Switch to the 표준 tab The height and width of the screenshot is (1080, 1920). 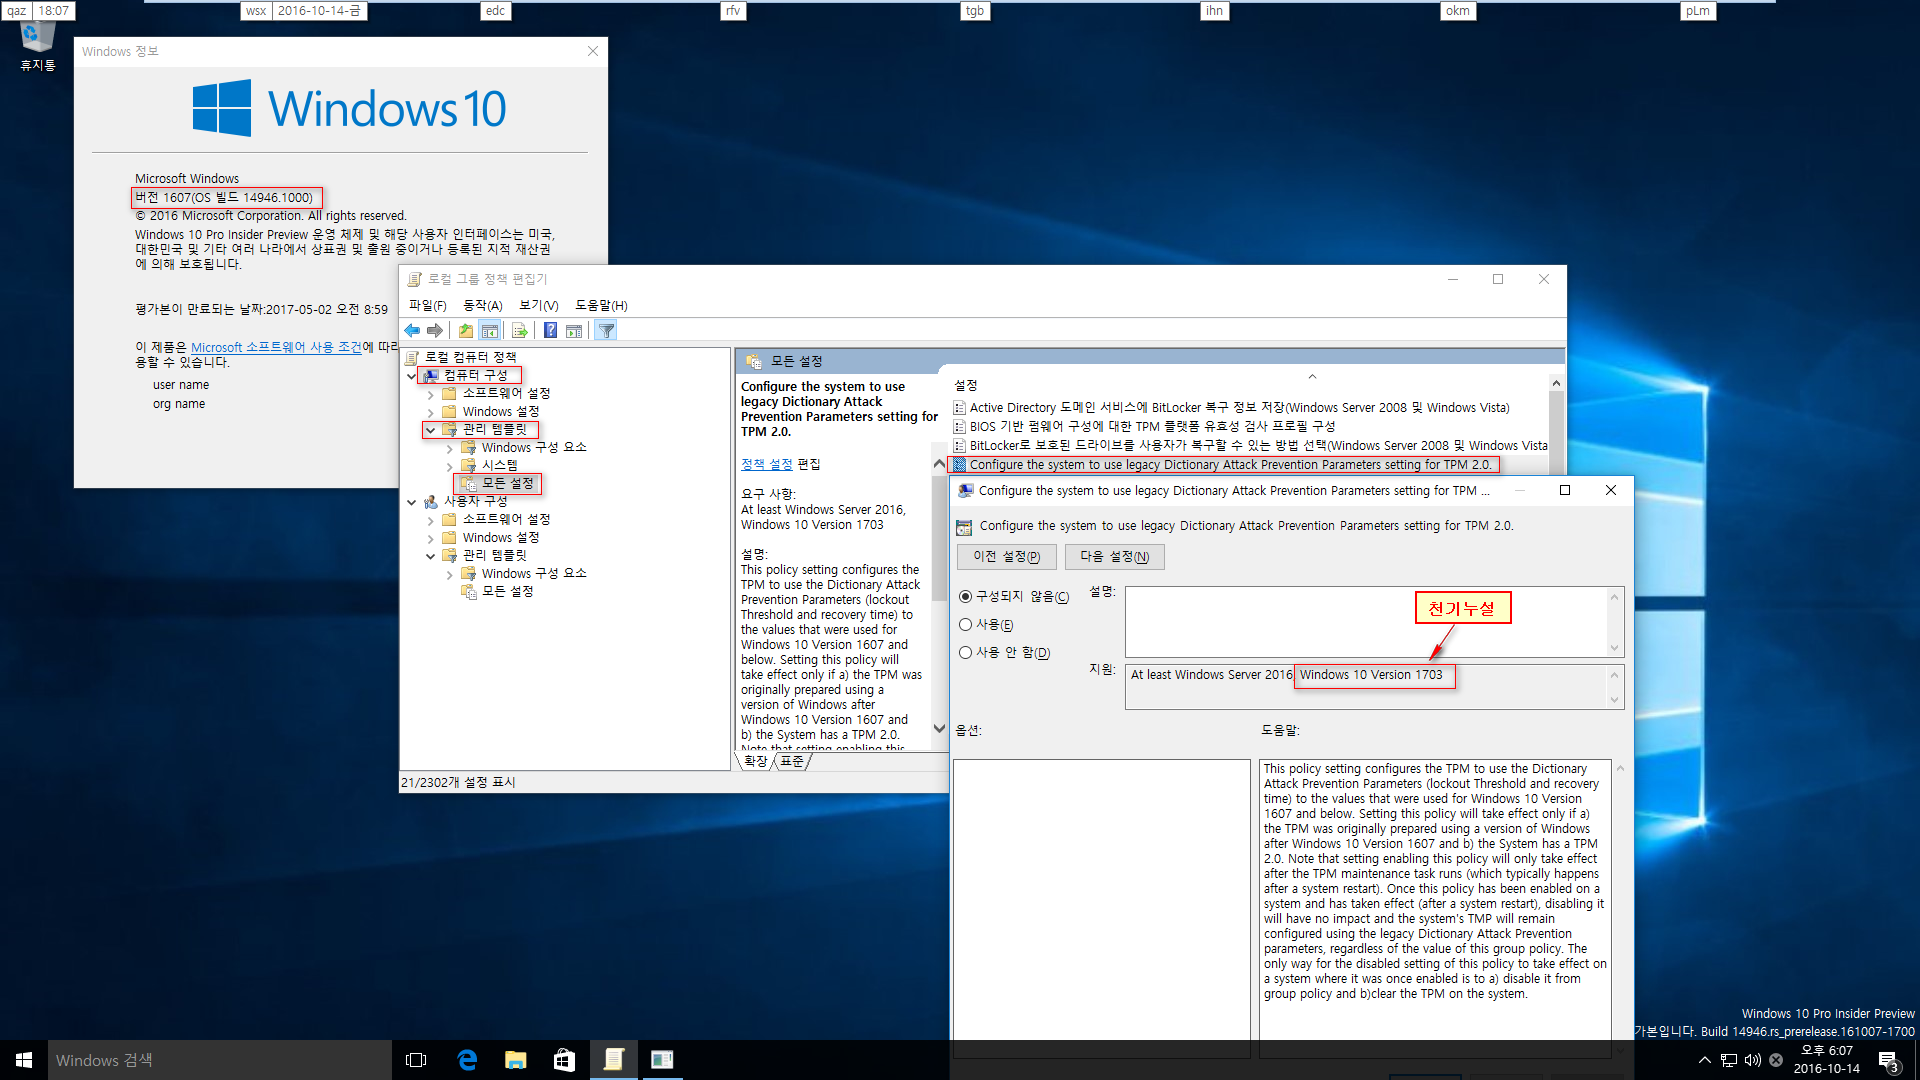pos(792,762)
